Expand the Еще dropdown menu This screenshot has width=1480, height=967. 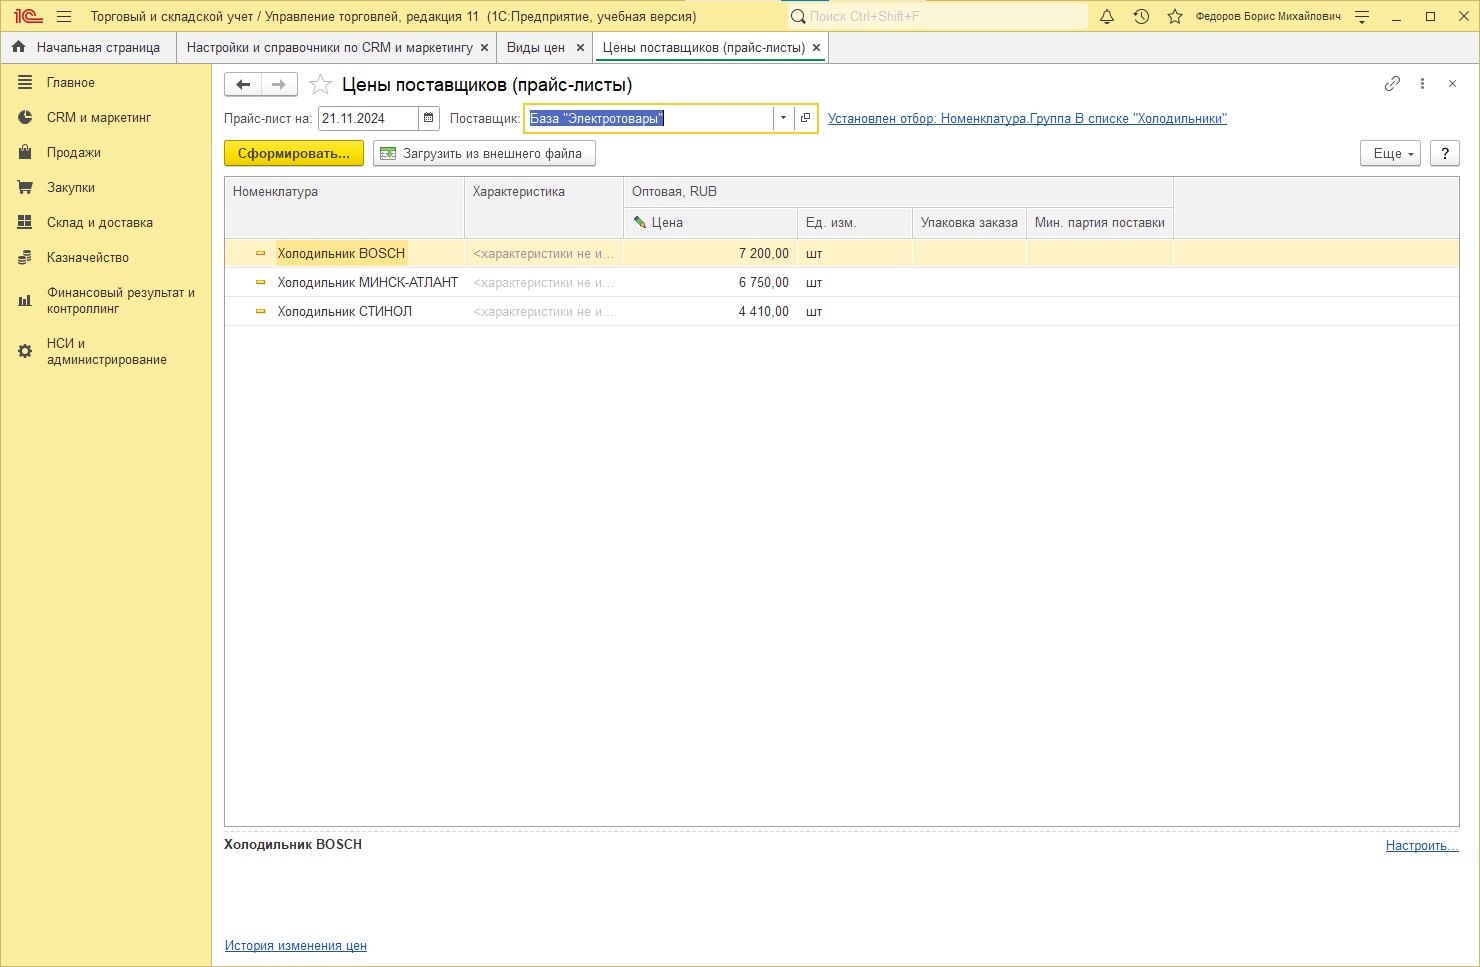pyautogui.click(x=1390, y=153)
